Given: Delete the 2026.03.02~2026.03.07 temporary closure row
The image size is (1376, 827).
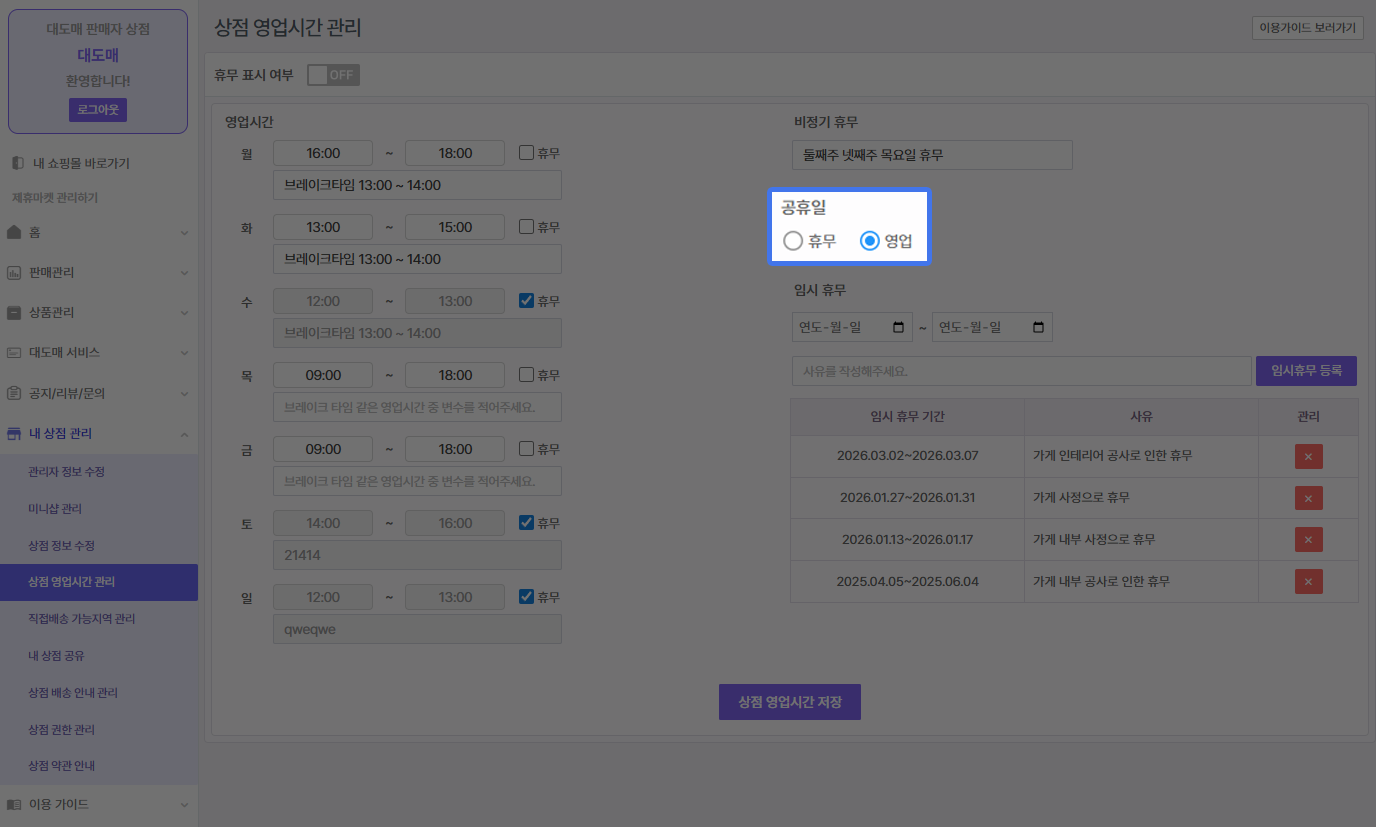Looking at the screenshot, I should click(x=1308, y=456).
